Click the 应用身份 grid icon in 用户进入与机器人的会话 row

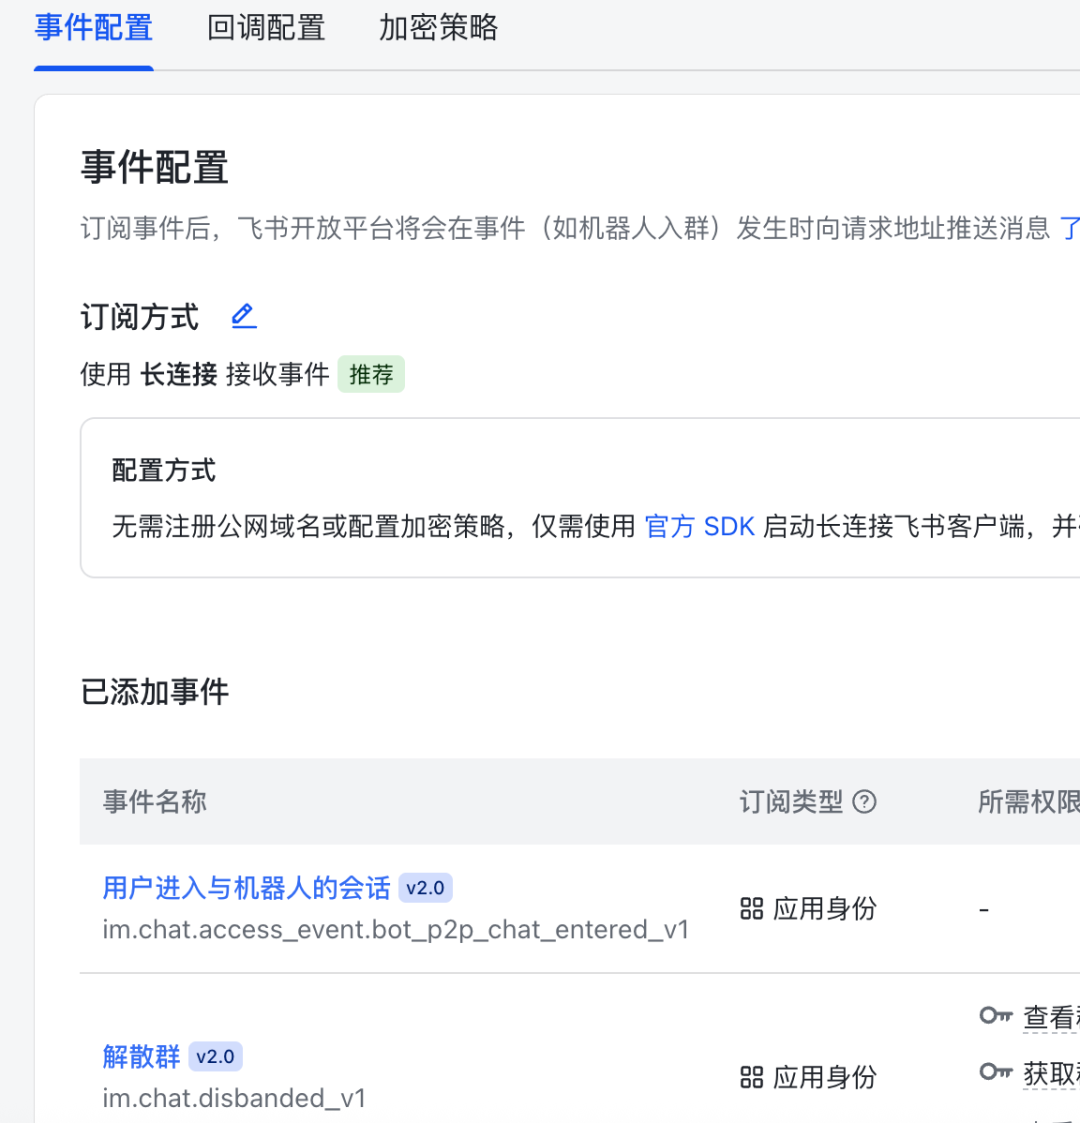pyautogui.click(x=751, y=908)
